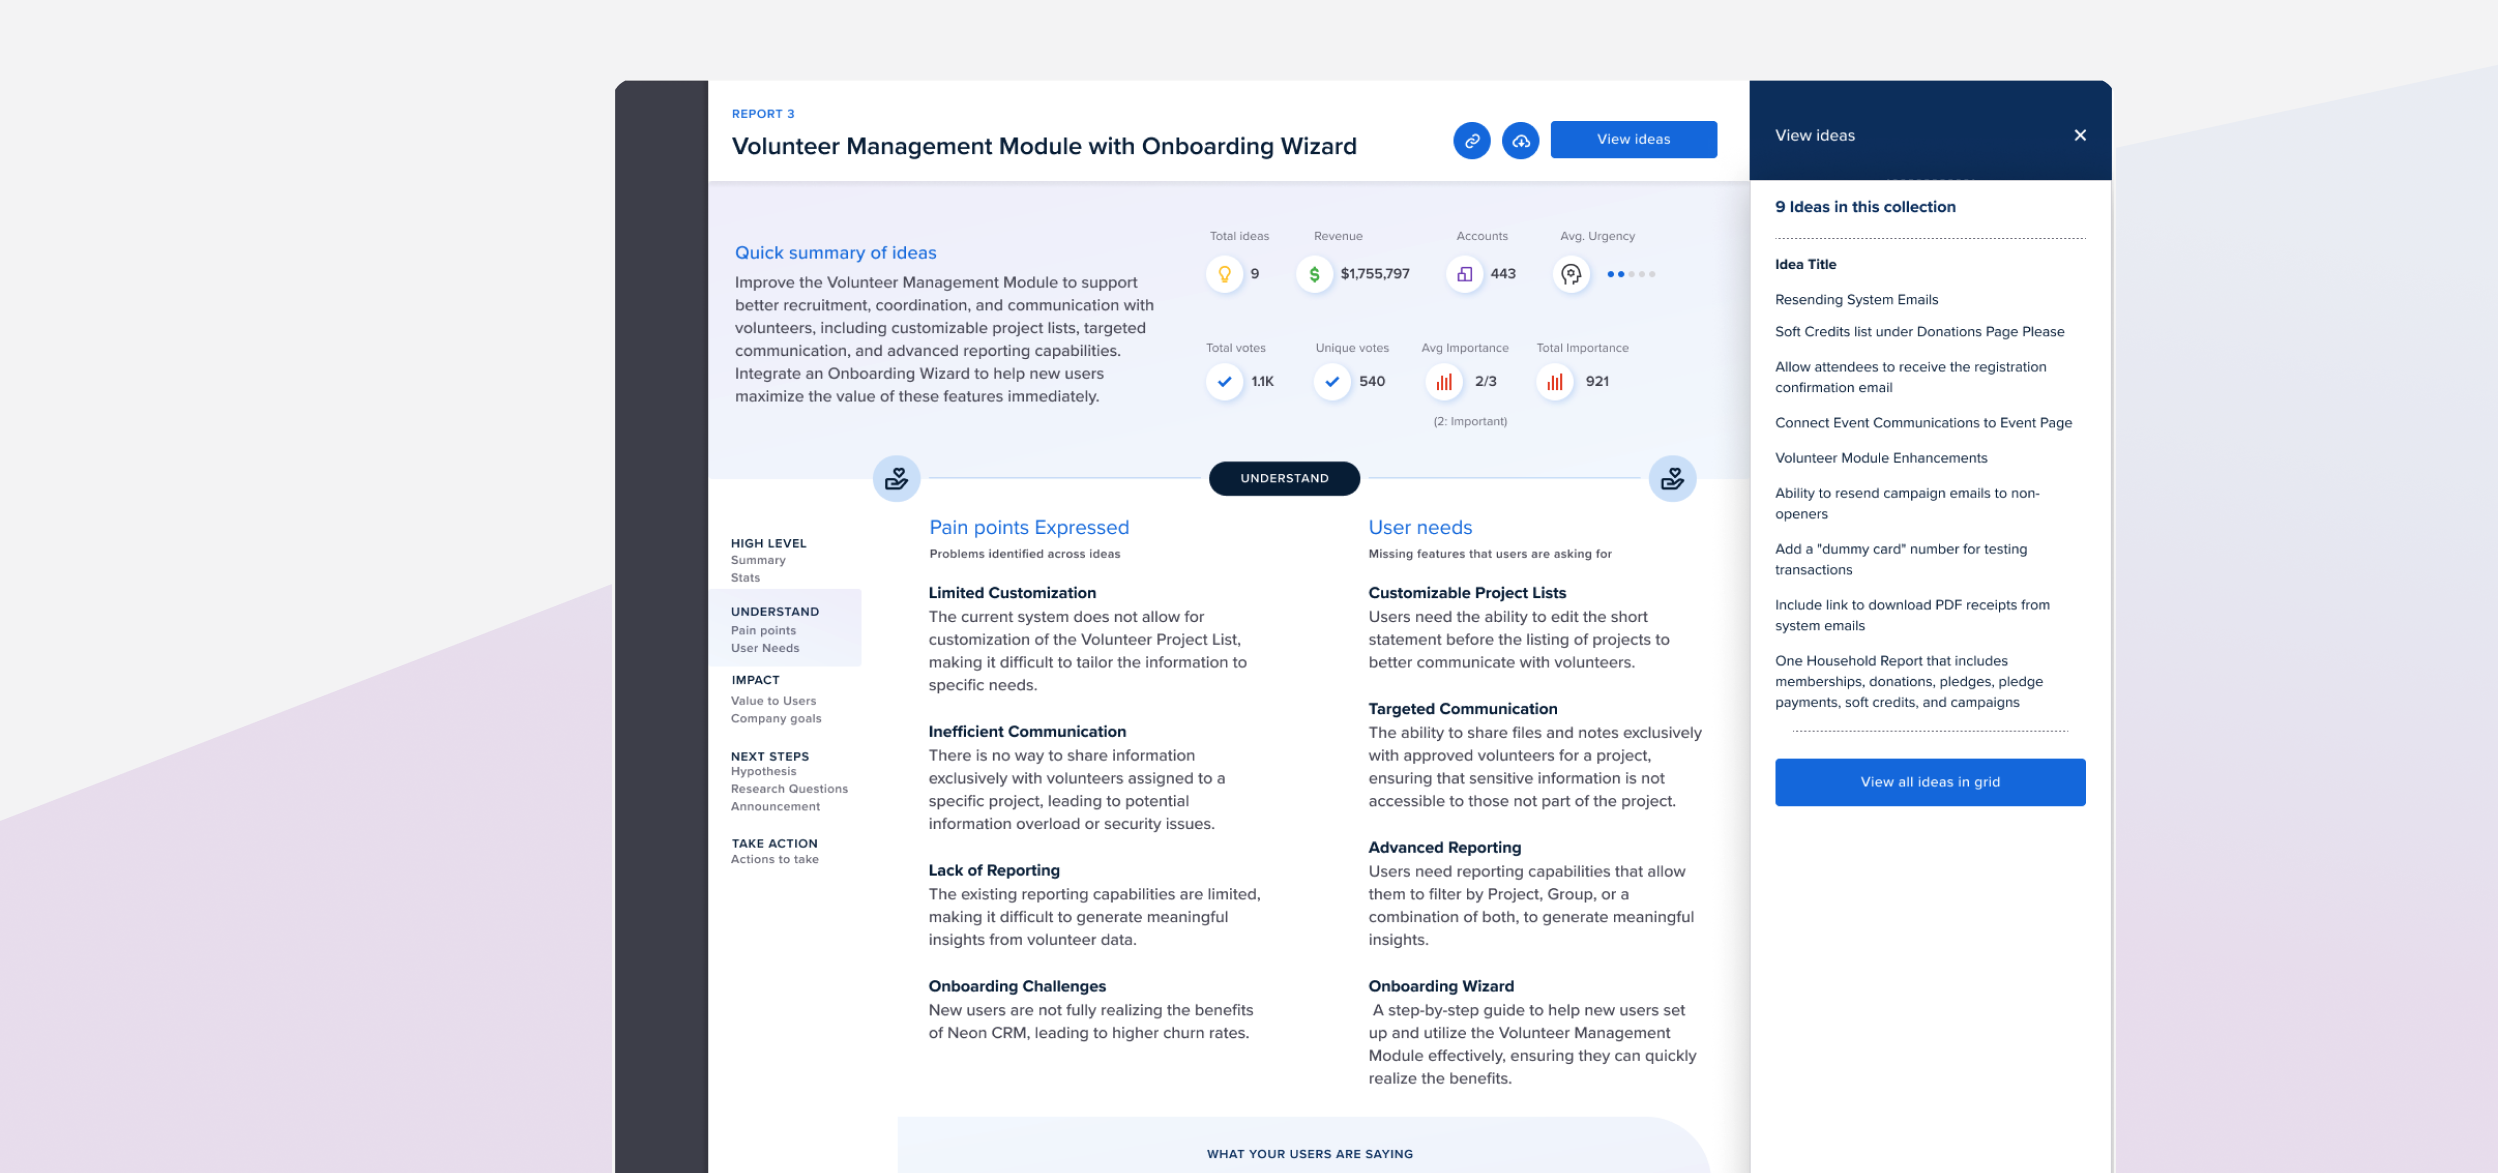Click the Quick summary of ideas heading

pos(835,253)
